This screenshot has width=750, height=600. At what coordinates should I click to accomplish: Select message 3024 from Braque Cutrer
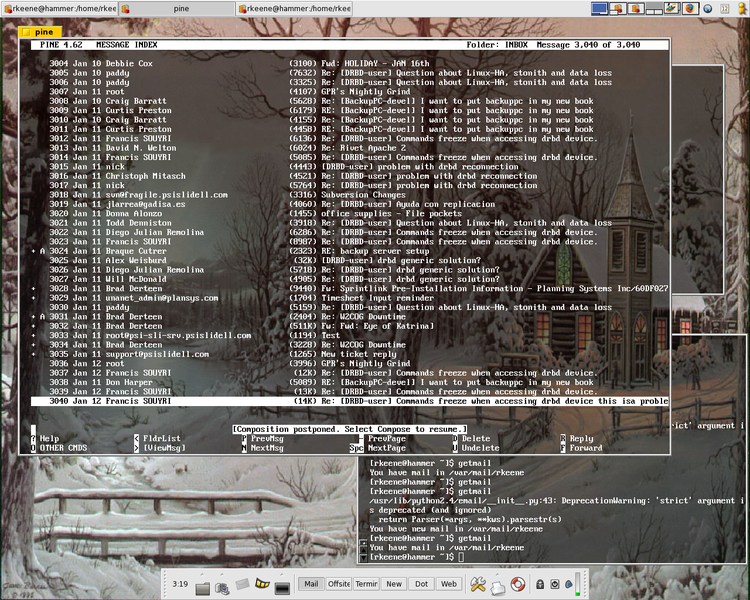[x=350, y=251]
